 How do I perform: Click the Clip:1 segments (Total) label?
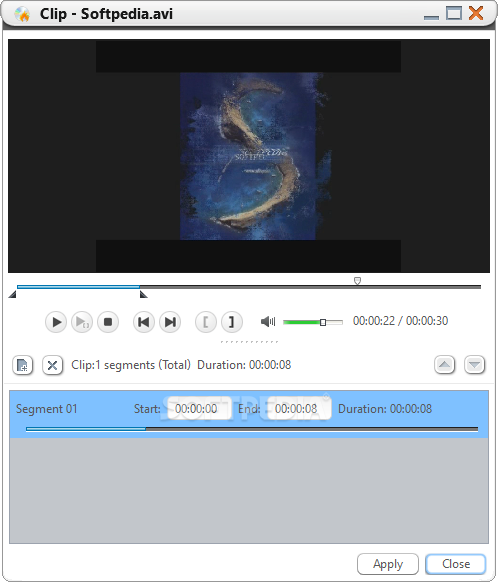(131, 365)
